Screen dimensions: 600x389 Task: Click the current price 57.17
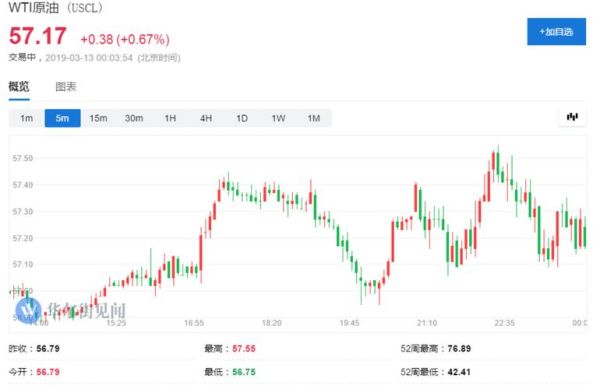38,36
